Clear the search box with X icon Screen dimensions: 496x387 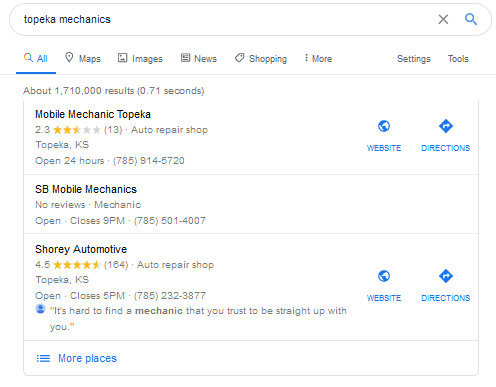point(443,19)
